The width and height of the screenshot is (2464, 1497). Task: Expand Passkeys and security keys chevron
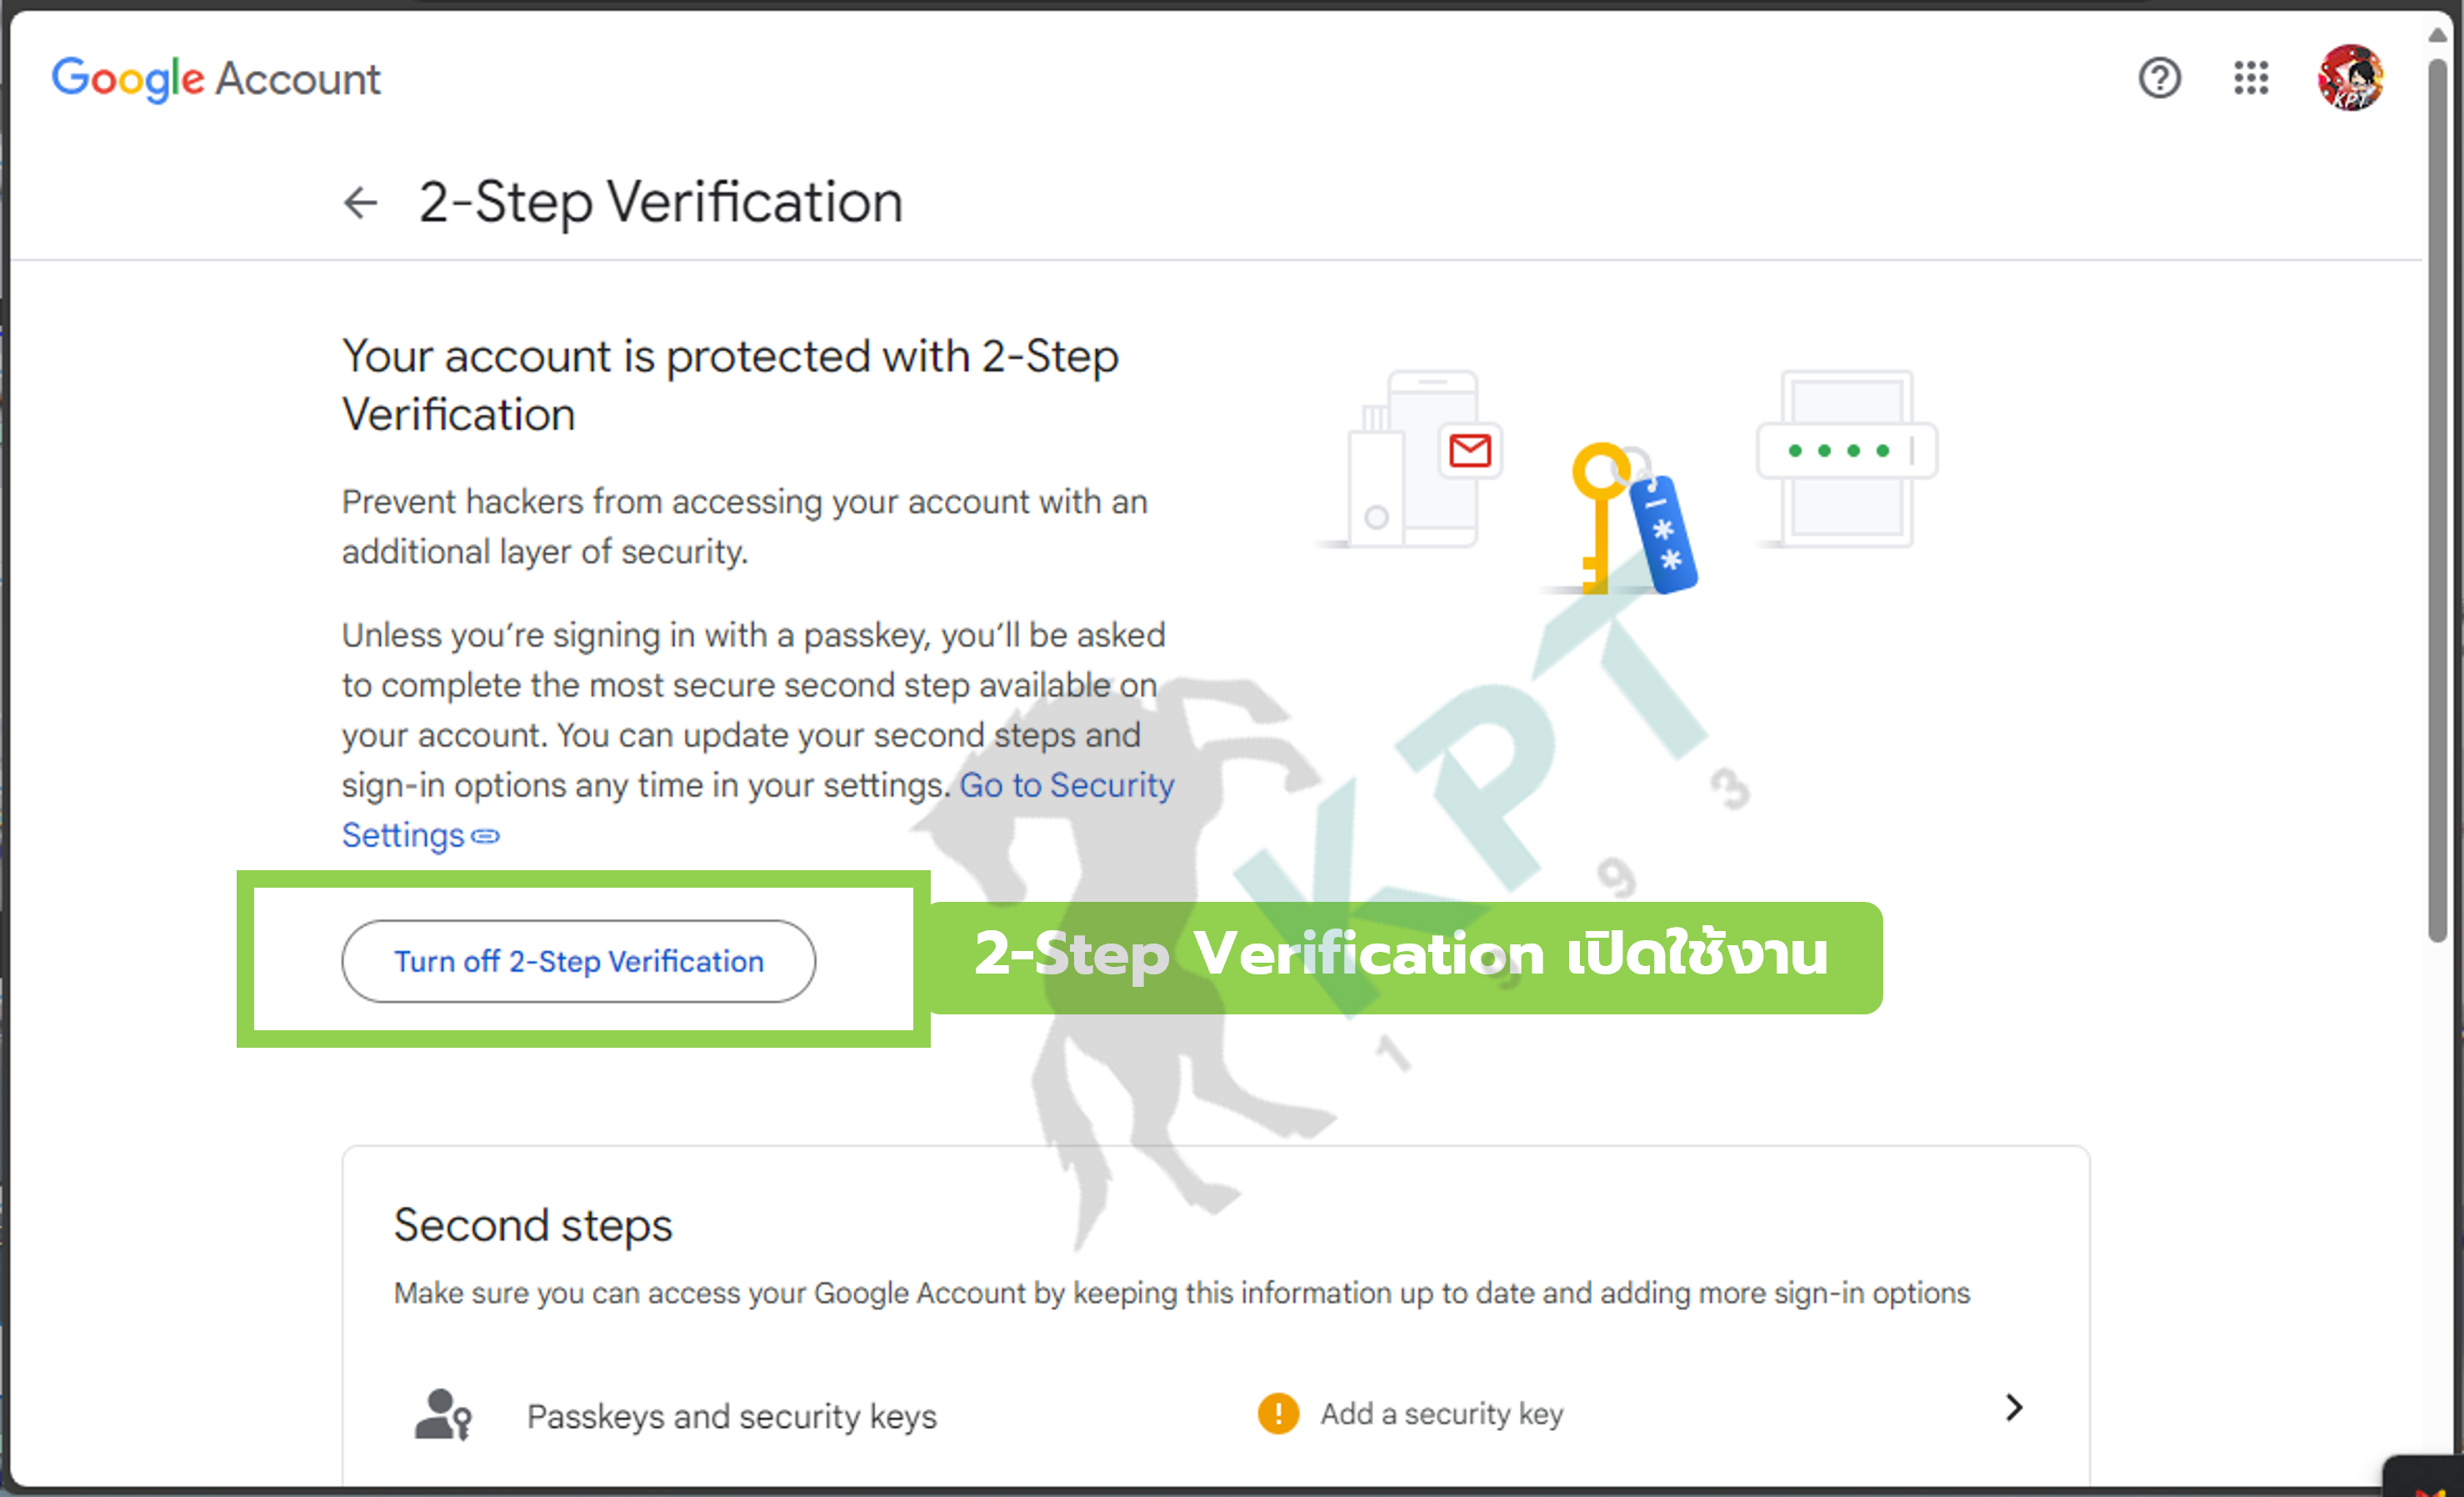[x=2013, y=1408]
